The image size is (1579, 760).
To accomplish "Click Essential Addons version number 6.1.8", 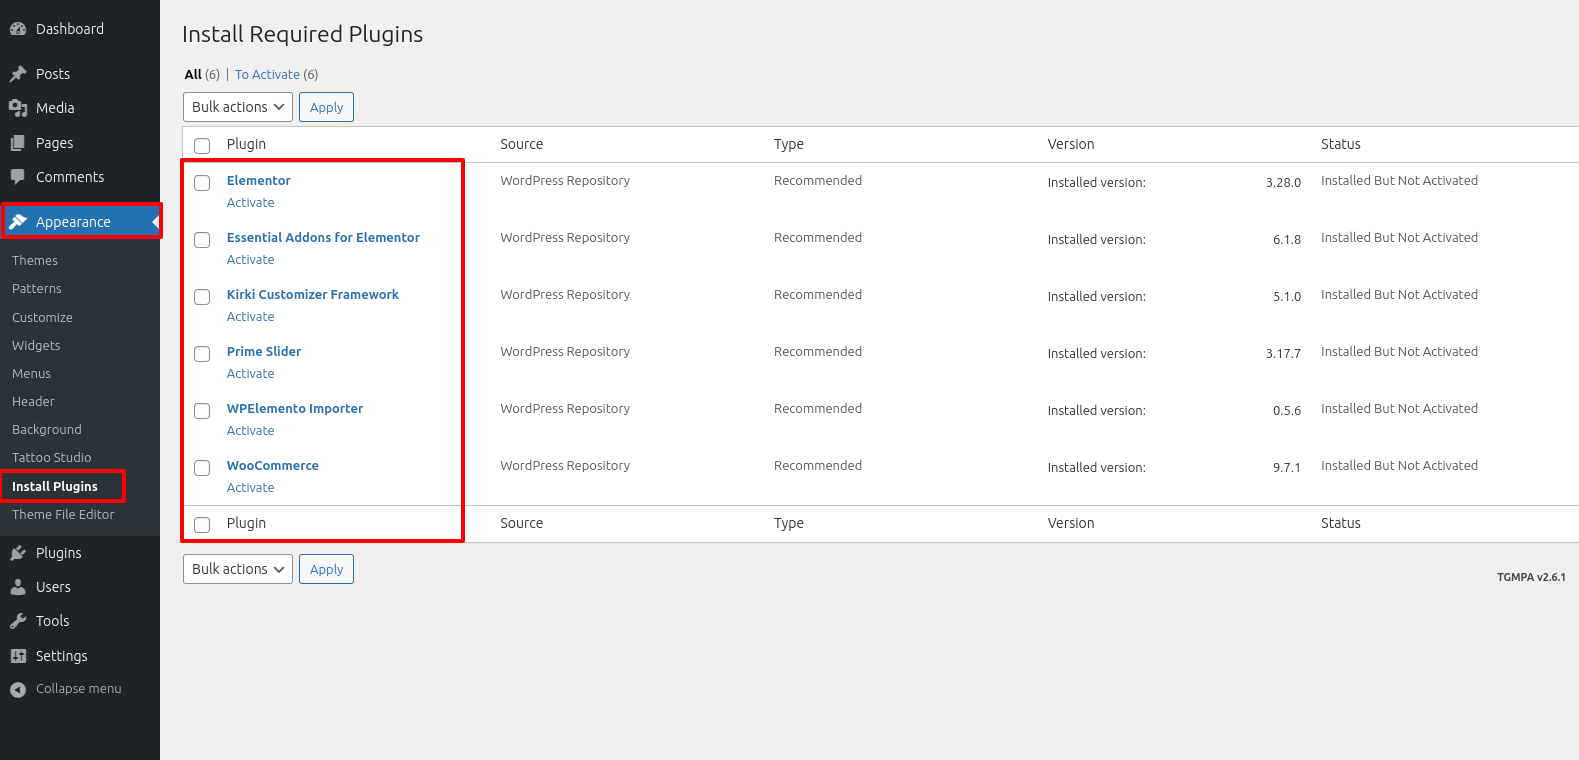I will (x=1287, y=239).
